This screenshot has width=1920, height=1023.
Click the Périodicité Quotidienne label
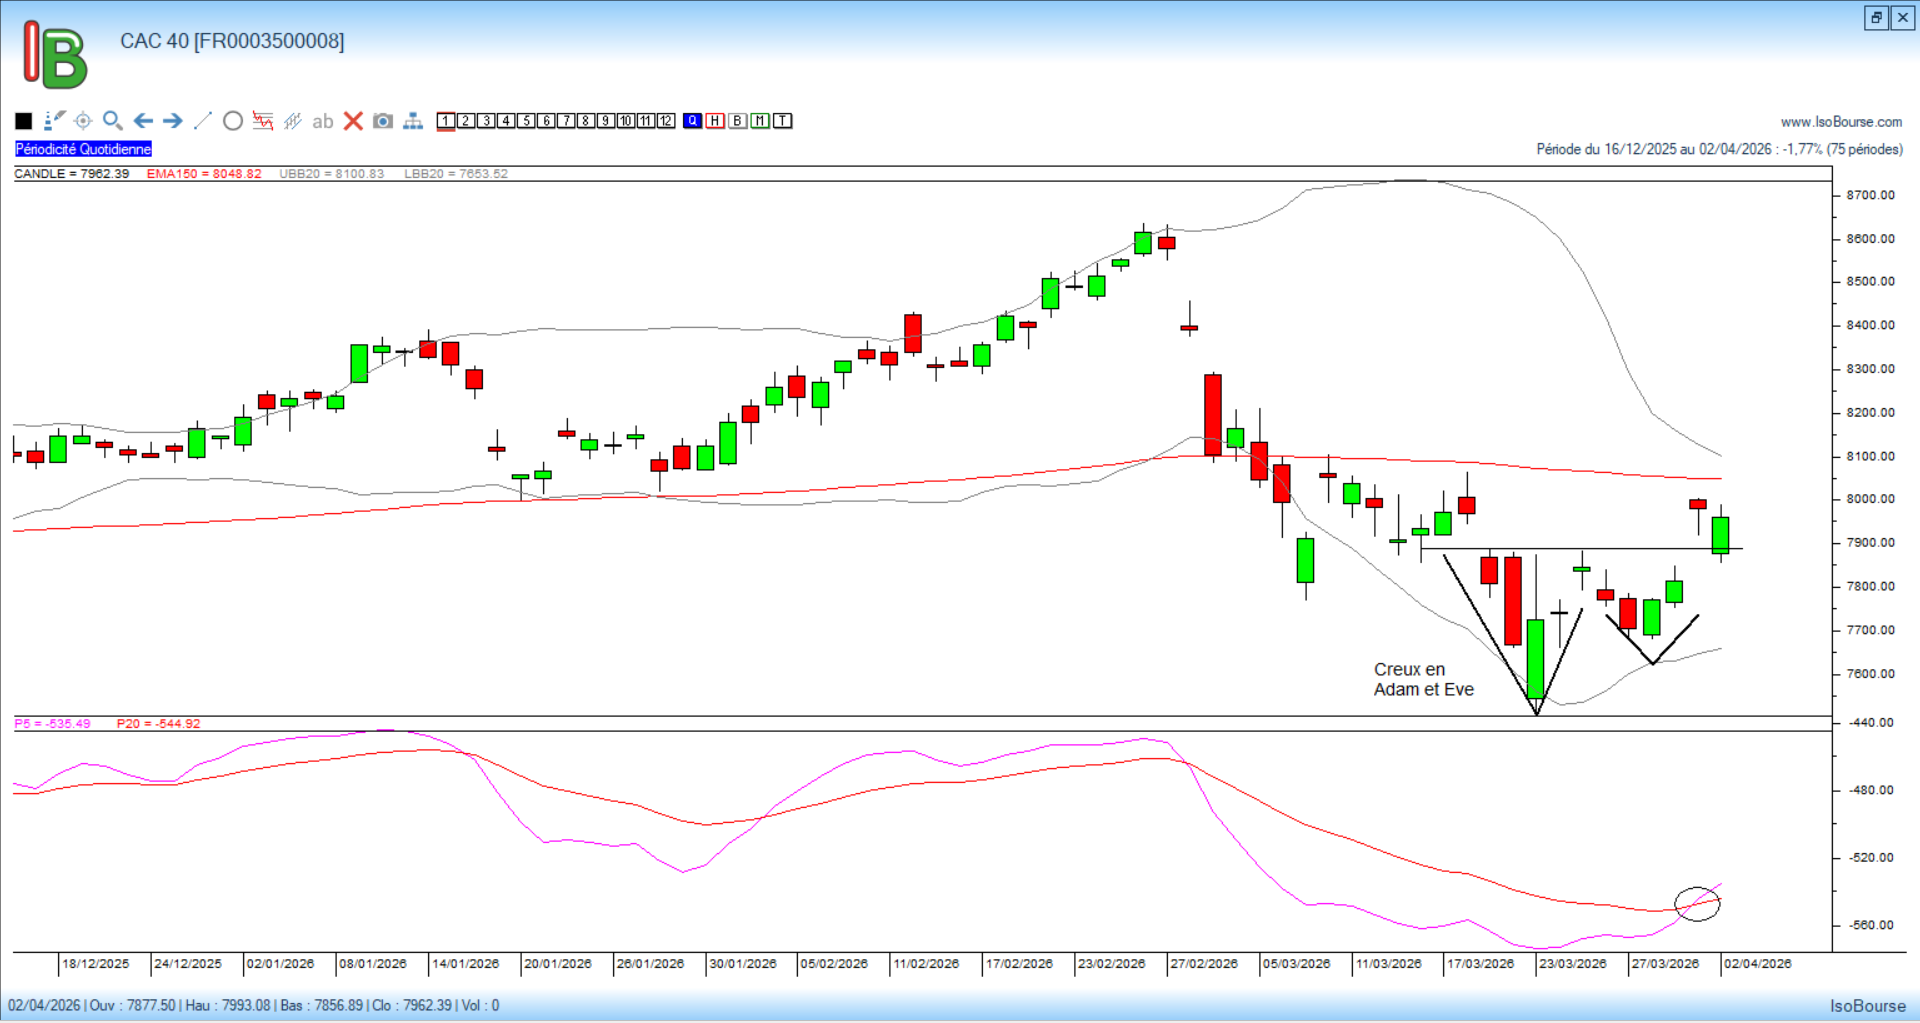83,149
